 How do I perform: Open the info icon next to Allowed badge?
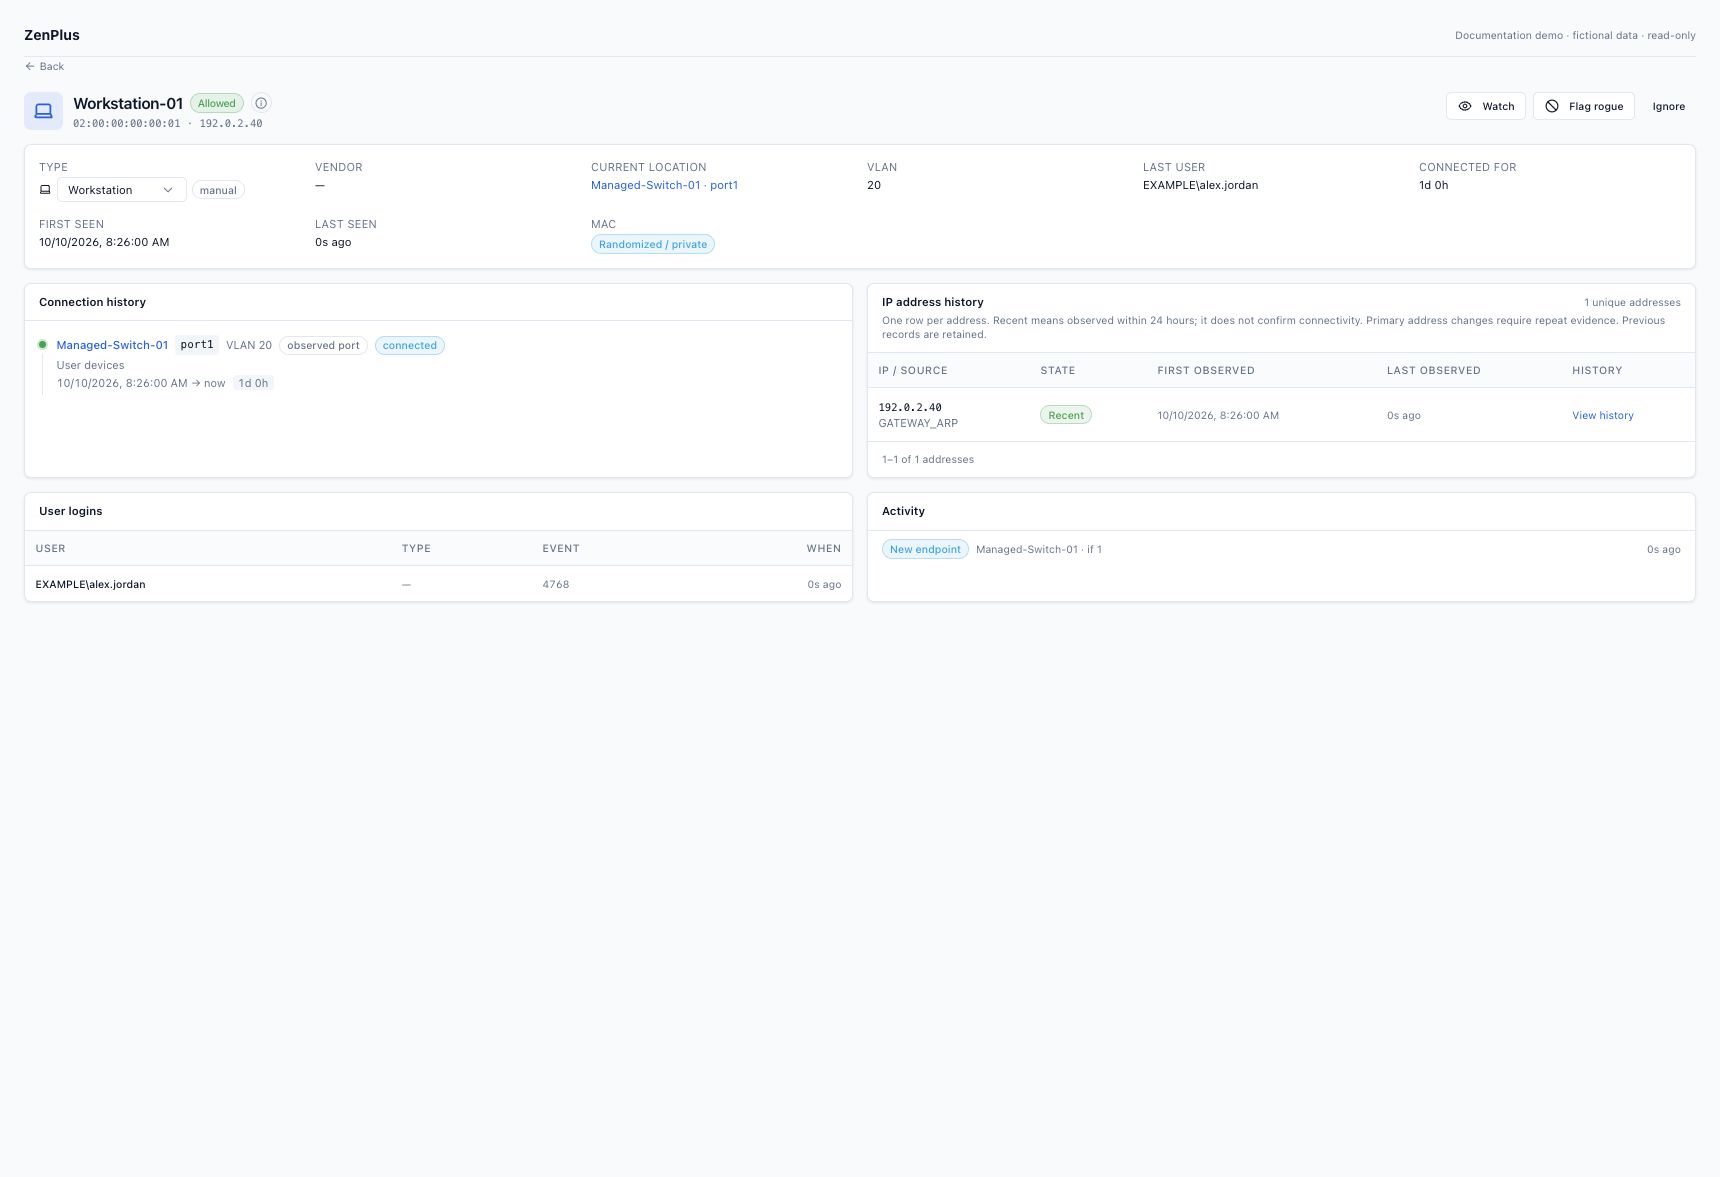261,103
